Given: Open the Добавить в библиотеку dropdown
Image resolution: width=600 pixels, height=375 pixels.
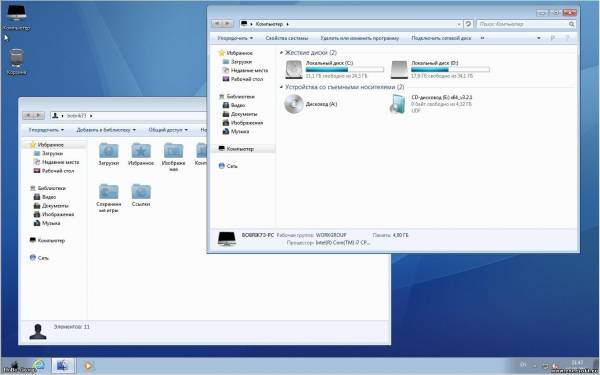Looking at the screenshot, I should pyautogui.click(x=106, y=130).
